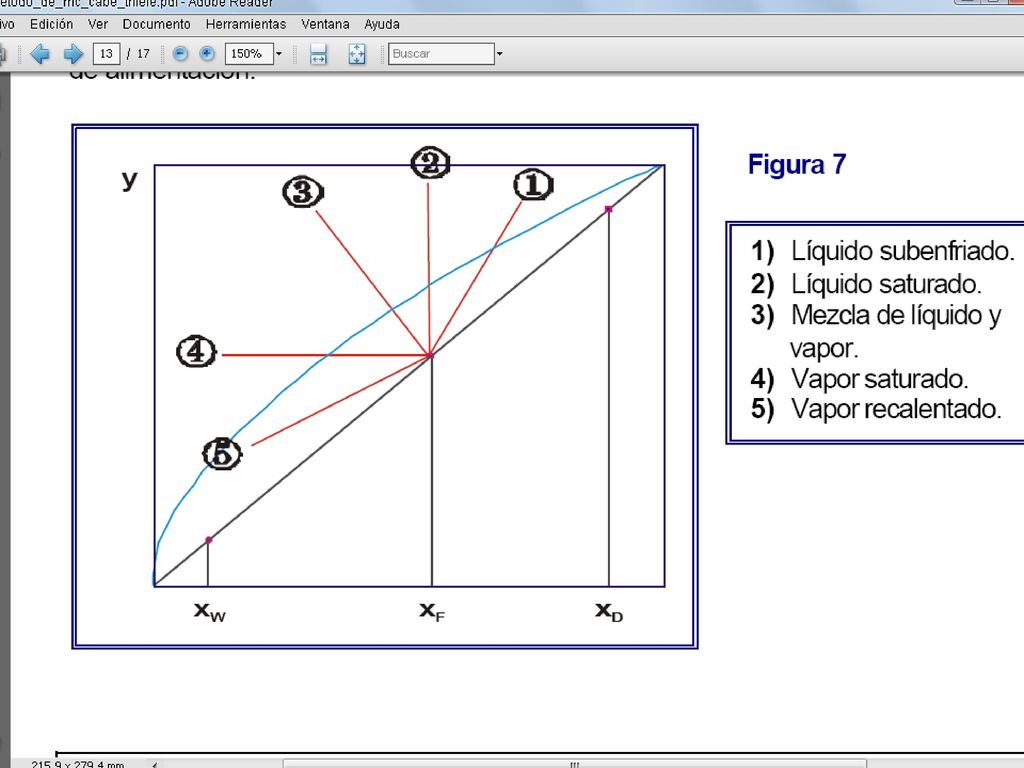Click the zoom in plus button

point(207,54)
